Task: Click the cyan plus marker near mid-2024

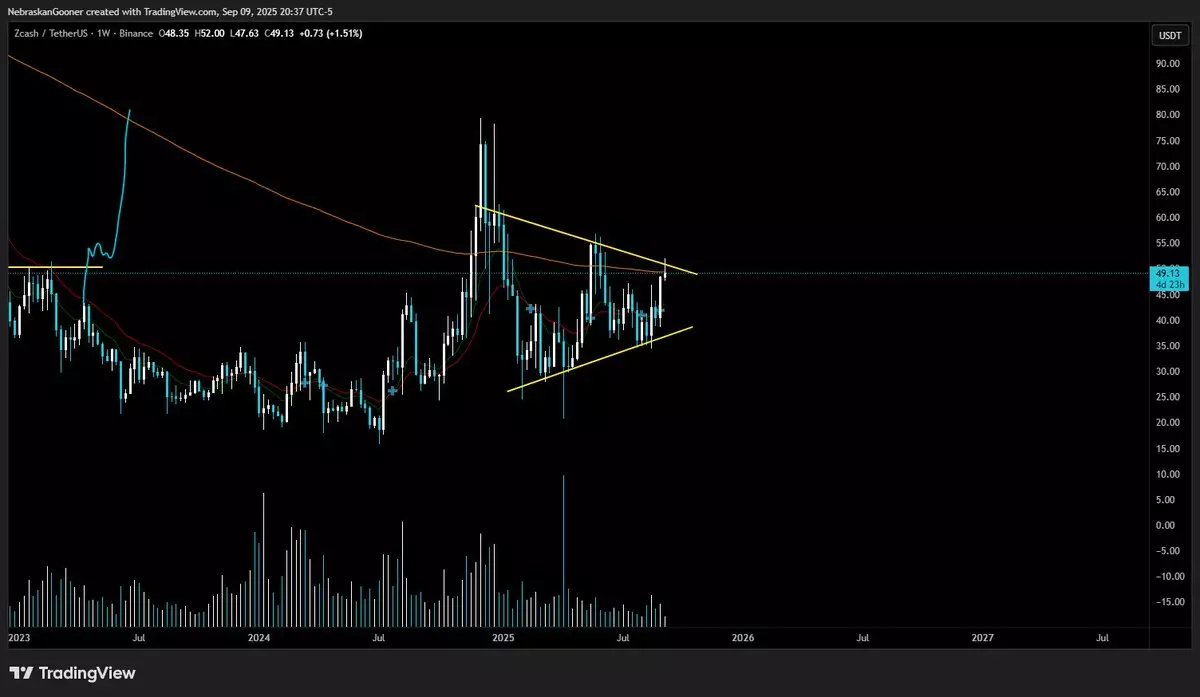Action: 393,390
